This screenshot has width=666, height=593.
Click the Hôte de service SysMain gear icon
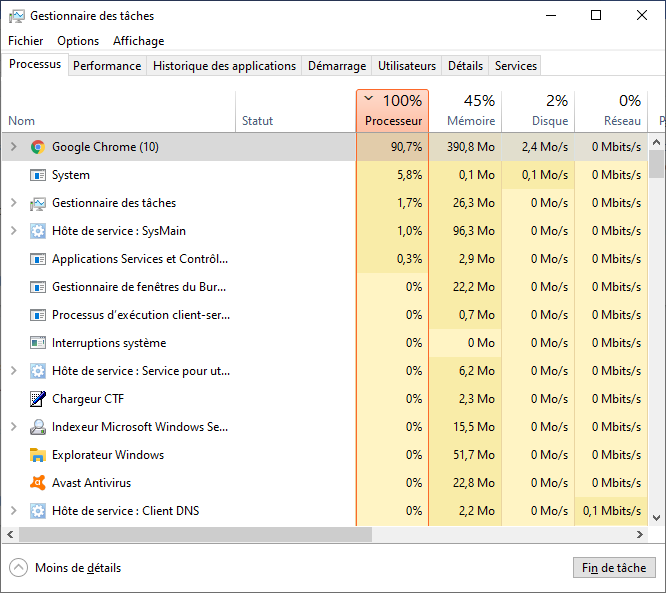point(38,231)
